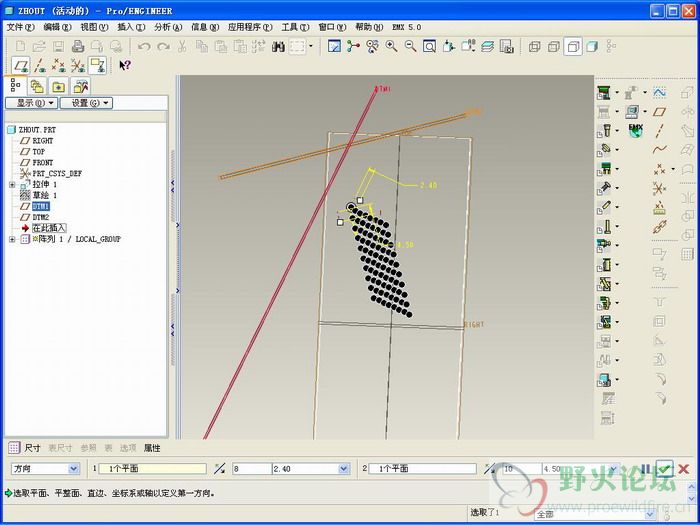Select the FRONT datum plane in tree
Viewport: 700px width, 525px height.
[x=42, y=162]
